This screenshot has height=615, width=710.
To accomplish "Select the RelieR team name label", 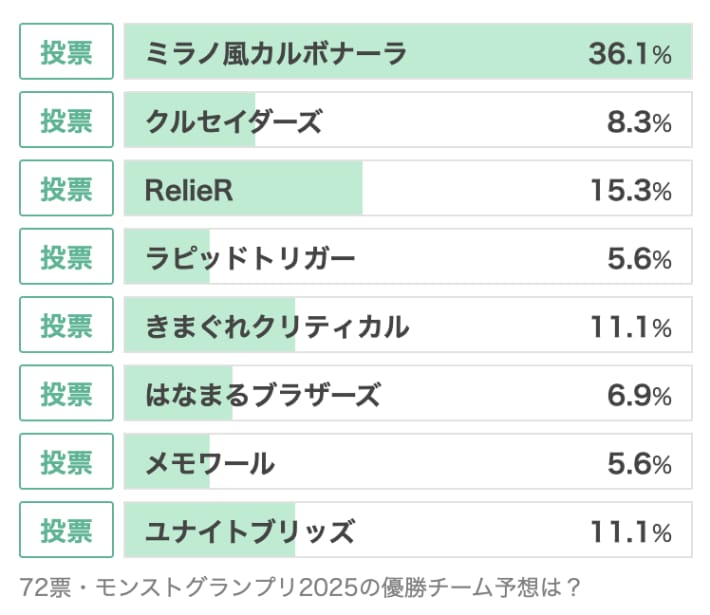I will click(x=189, y=189).
